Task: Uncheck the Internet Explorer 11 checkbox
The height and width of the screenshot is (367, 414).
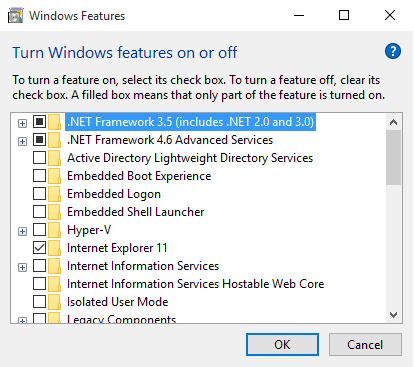Action: (x=39, y=248)
